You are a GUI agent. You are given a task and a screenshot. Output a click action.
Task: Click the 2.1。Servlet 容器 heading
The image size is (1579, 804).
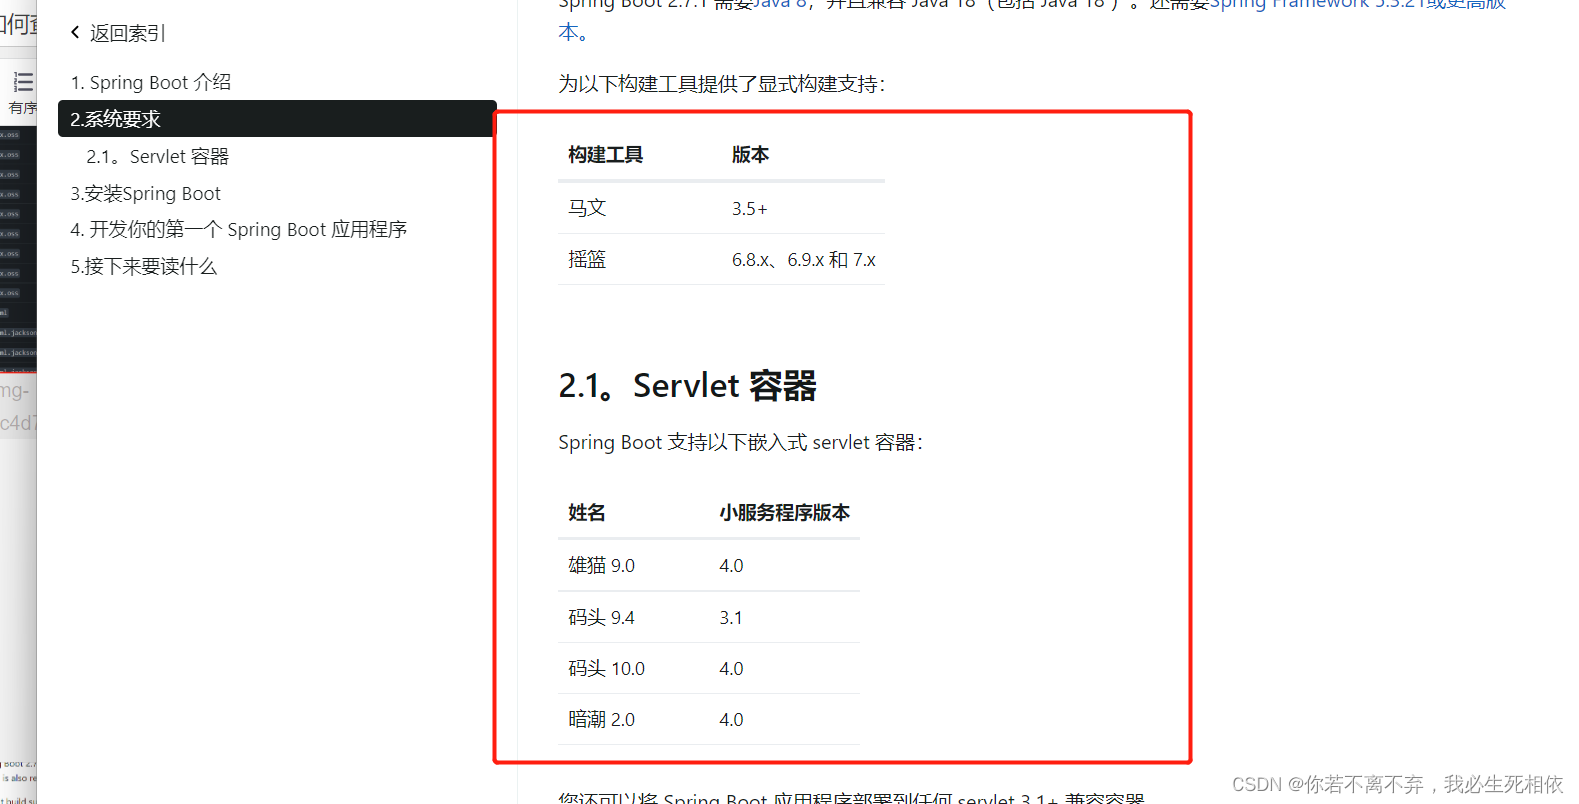pyautogui.click(x=687, y=385)
